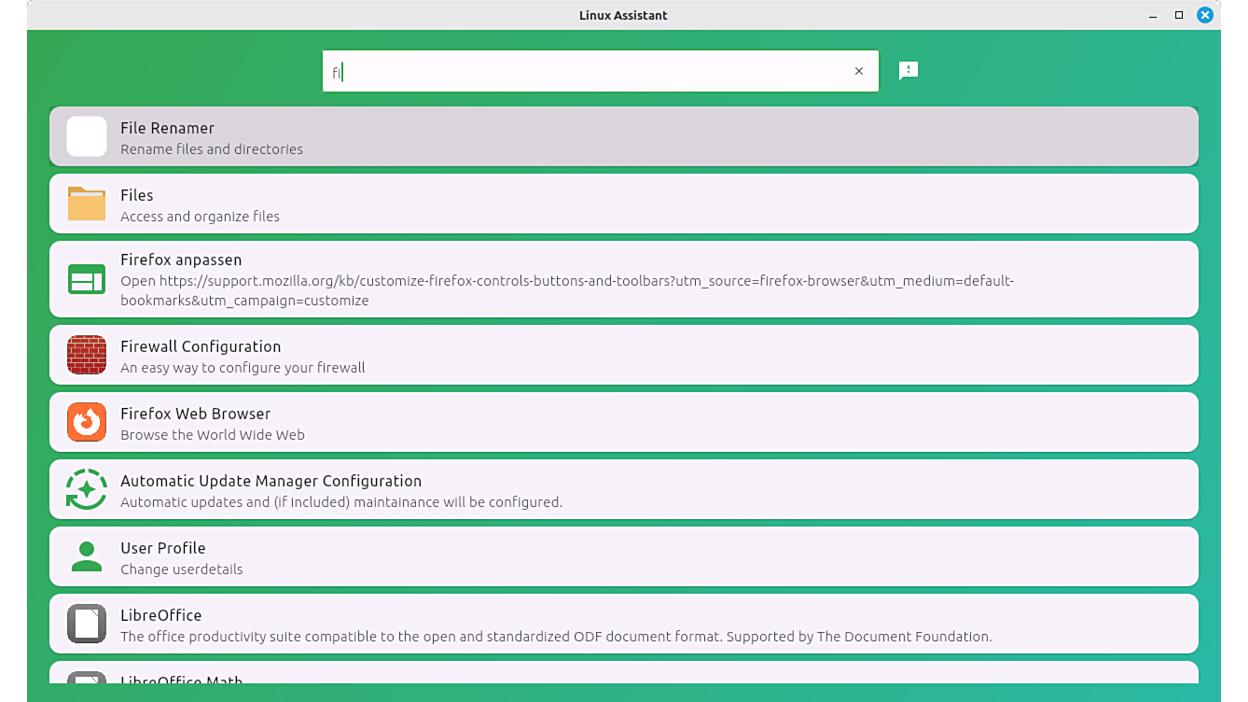Clear the search field with X
Screen dimensions: 1248x702
[x=859, y=71]
